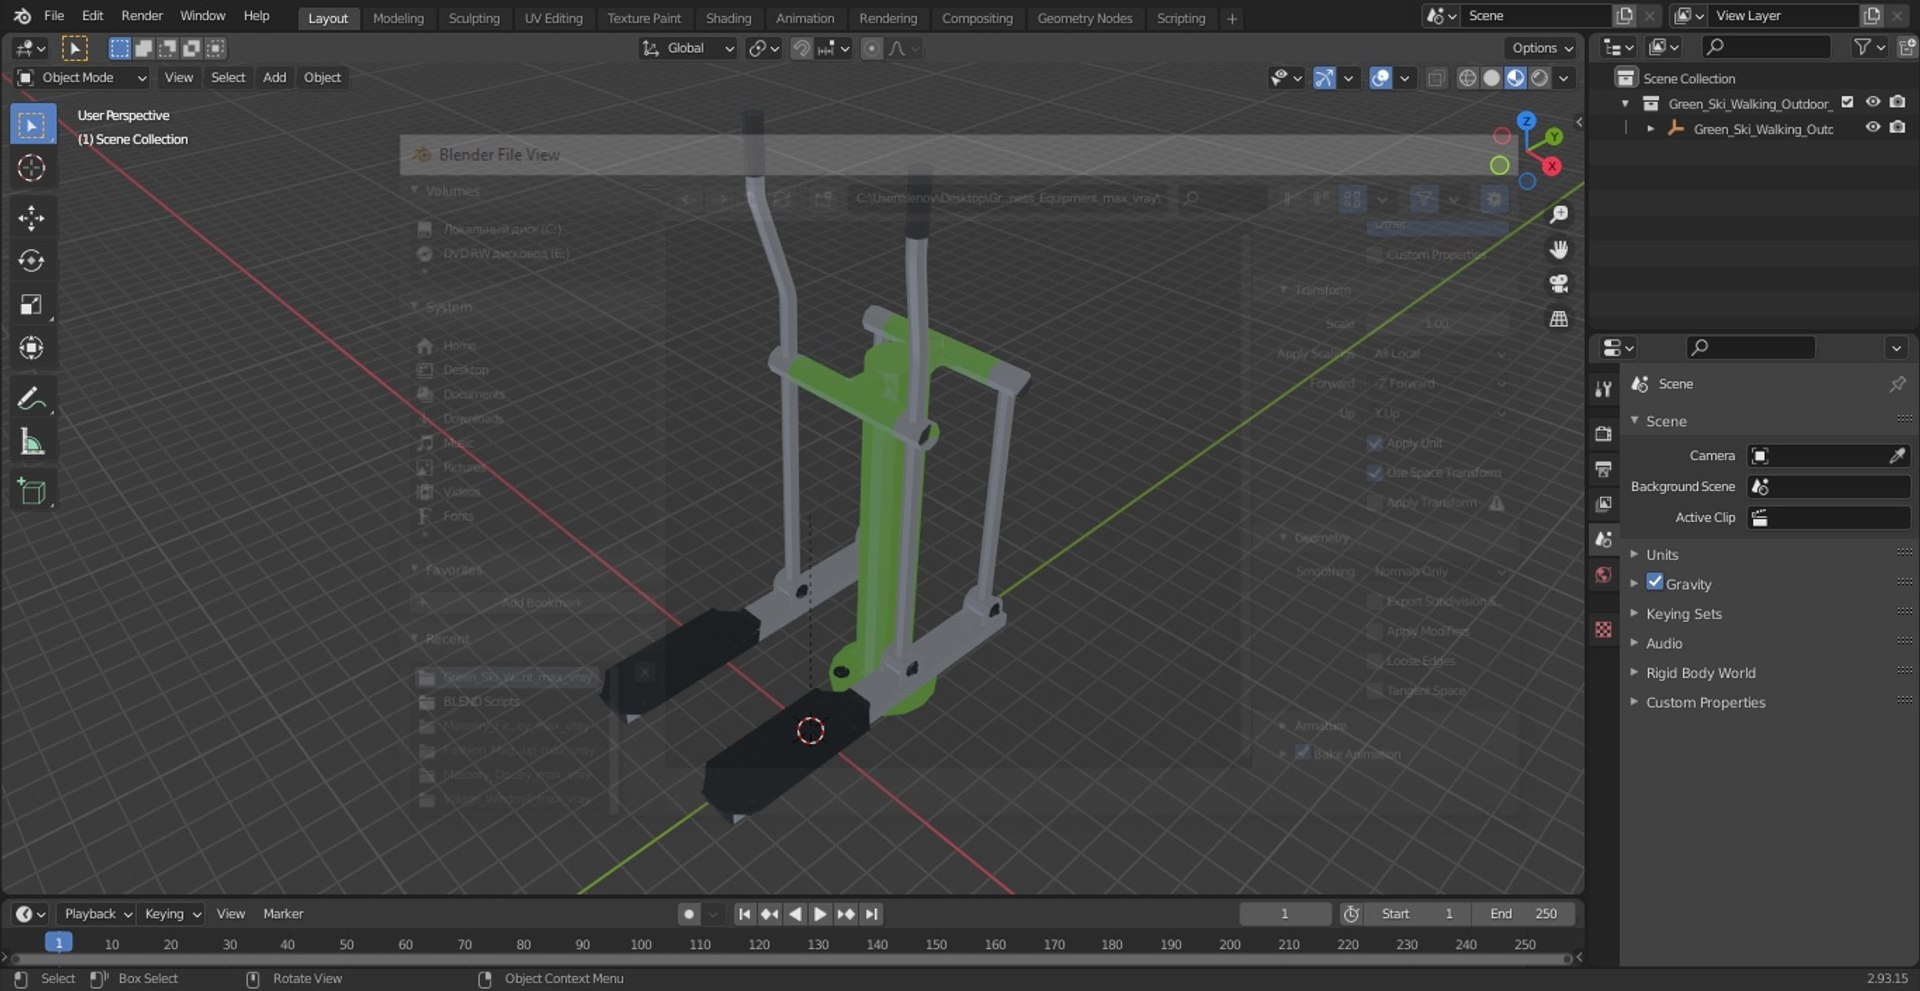Expand the Green_Ski_Walking_Outc object tree
The image size is (1920, 991).
pyautogui.click(x=1650, y=129)
